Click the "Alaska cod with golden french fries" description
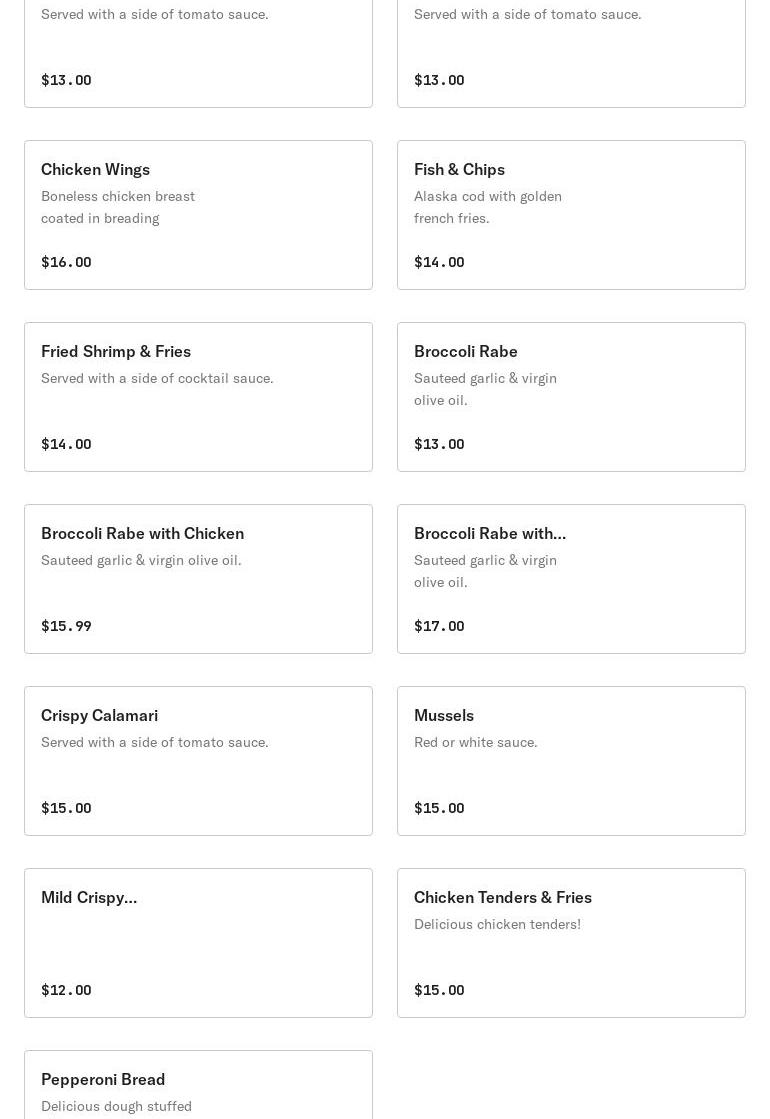 click(x=488, y=207)
